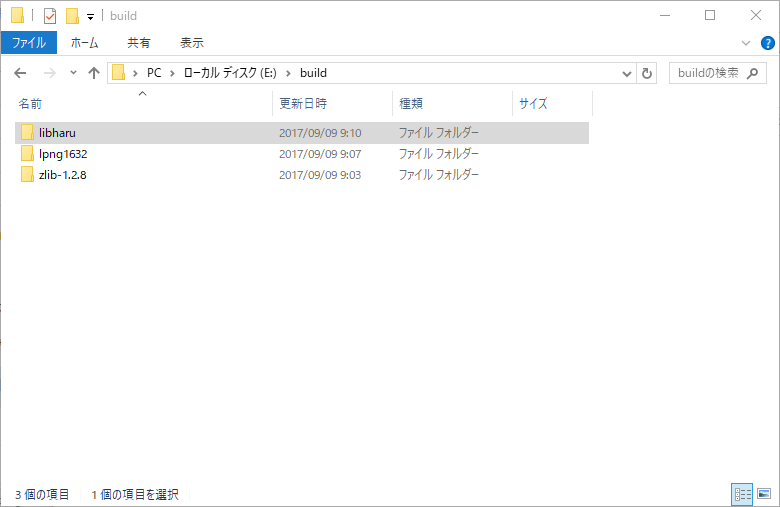Click ファイル フォルダー type in lpng1632 row
The height and width of the screenshot is (507, 780).
(x=439, y=154)
